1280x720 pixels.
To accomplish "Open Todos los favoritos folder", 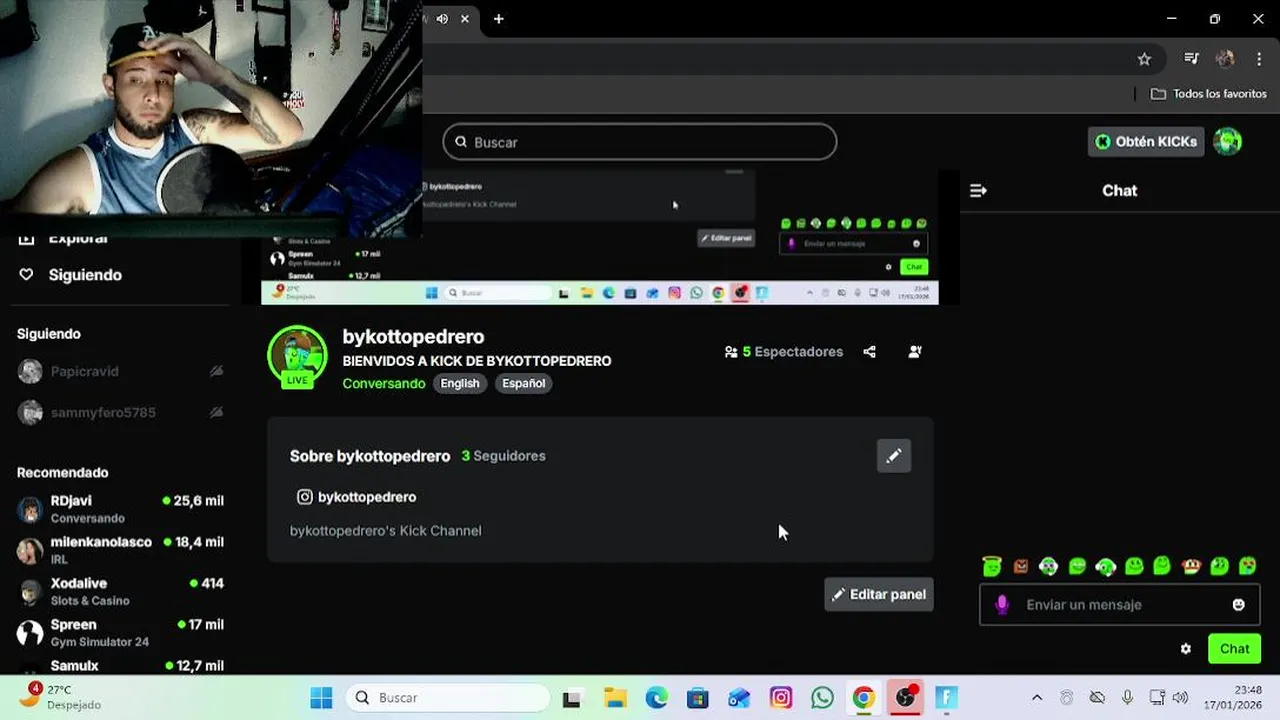I will point(1209,94).
